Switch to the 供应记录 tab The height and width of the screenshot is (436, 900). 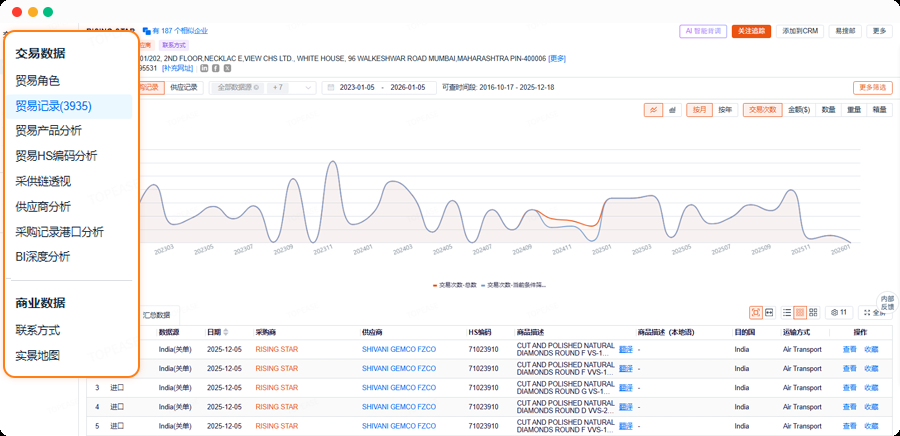pyautogui.click(x=184, y=88)
